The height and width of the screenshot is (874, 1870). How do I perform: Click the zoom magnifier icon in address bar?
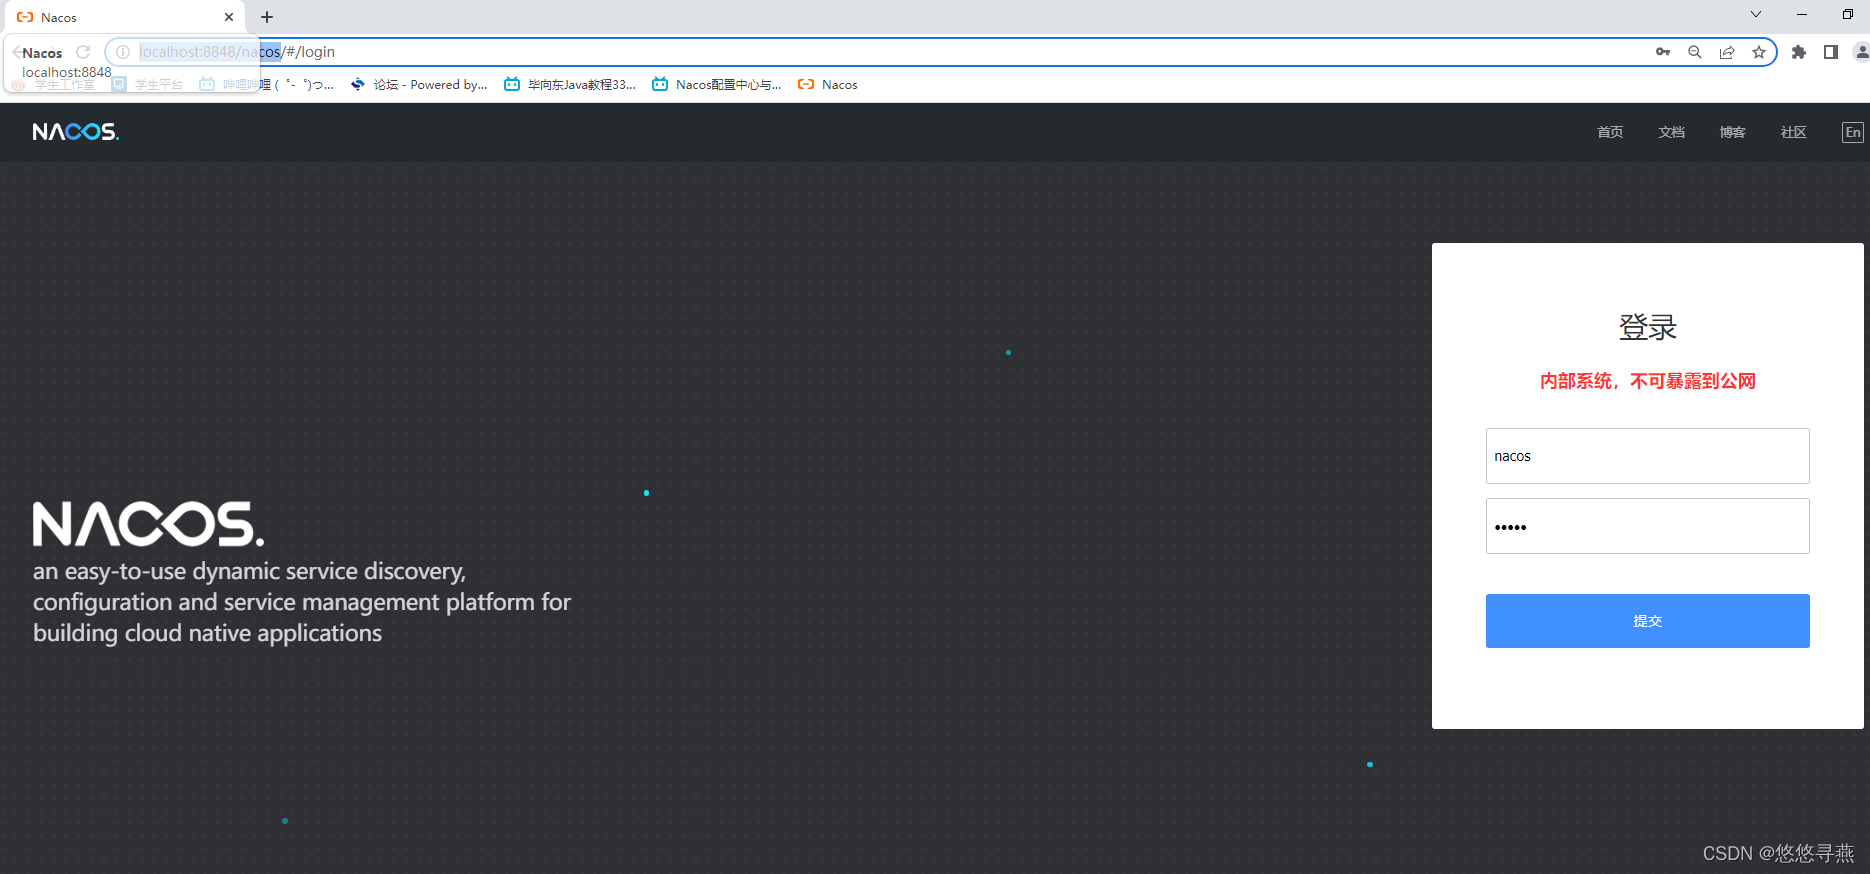pos(1694,52)
